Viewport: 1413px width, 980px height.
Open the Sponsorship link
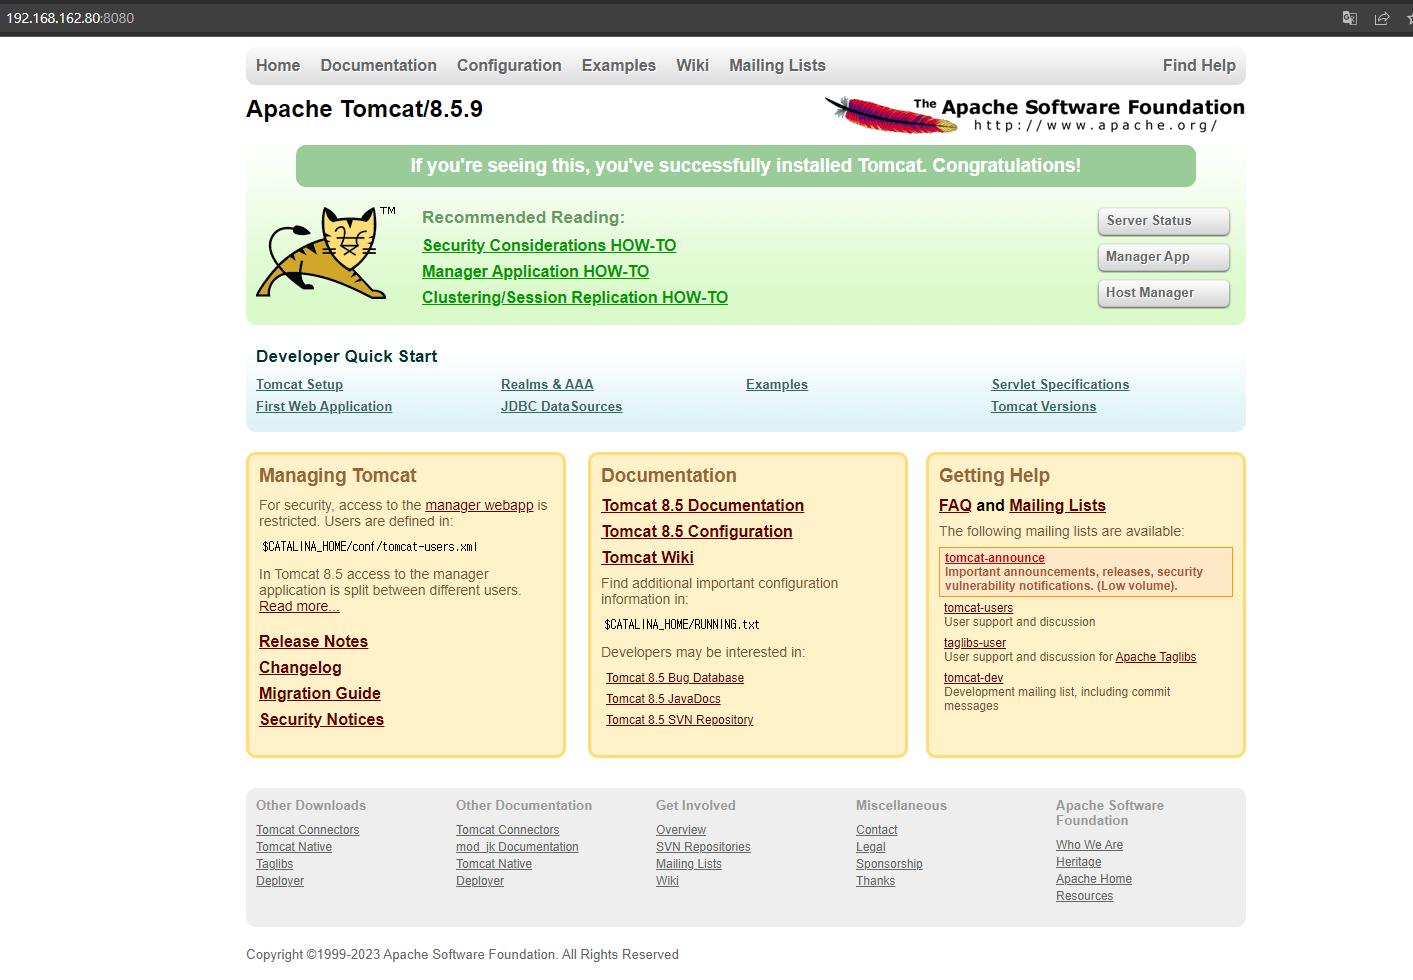(889, 864)
